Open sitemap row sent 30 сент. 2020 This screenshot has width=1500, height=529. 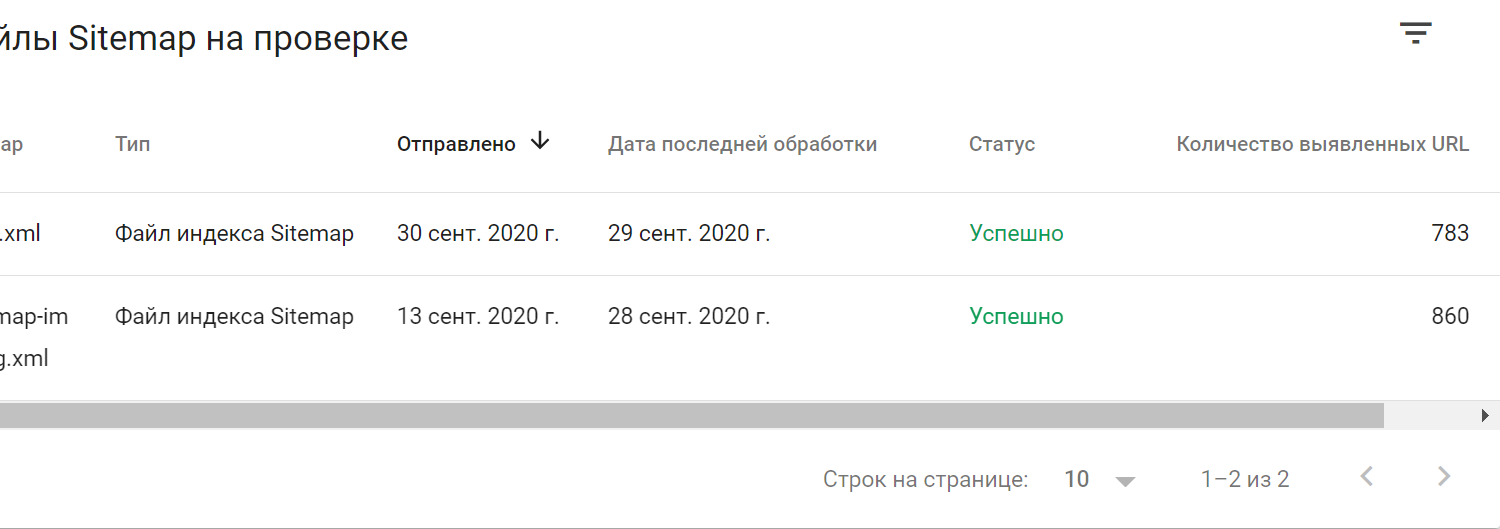(x=478, y=234)
